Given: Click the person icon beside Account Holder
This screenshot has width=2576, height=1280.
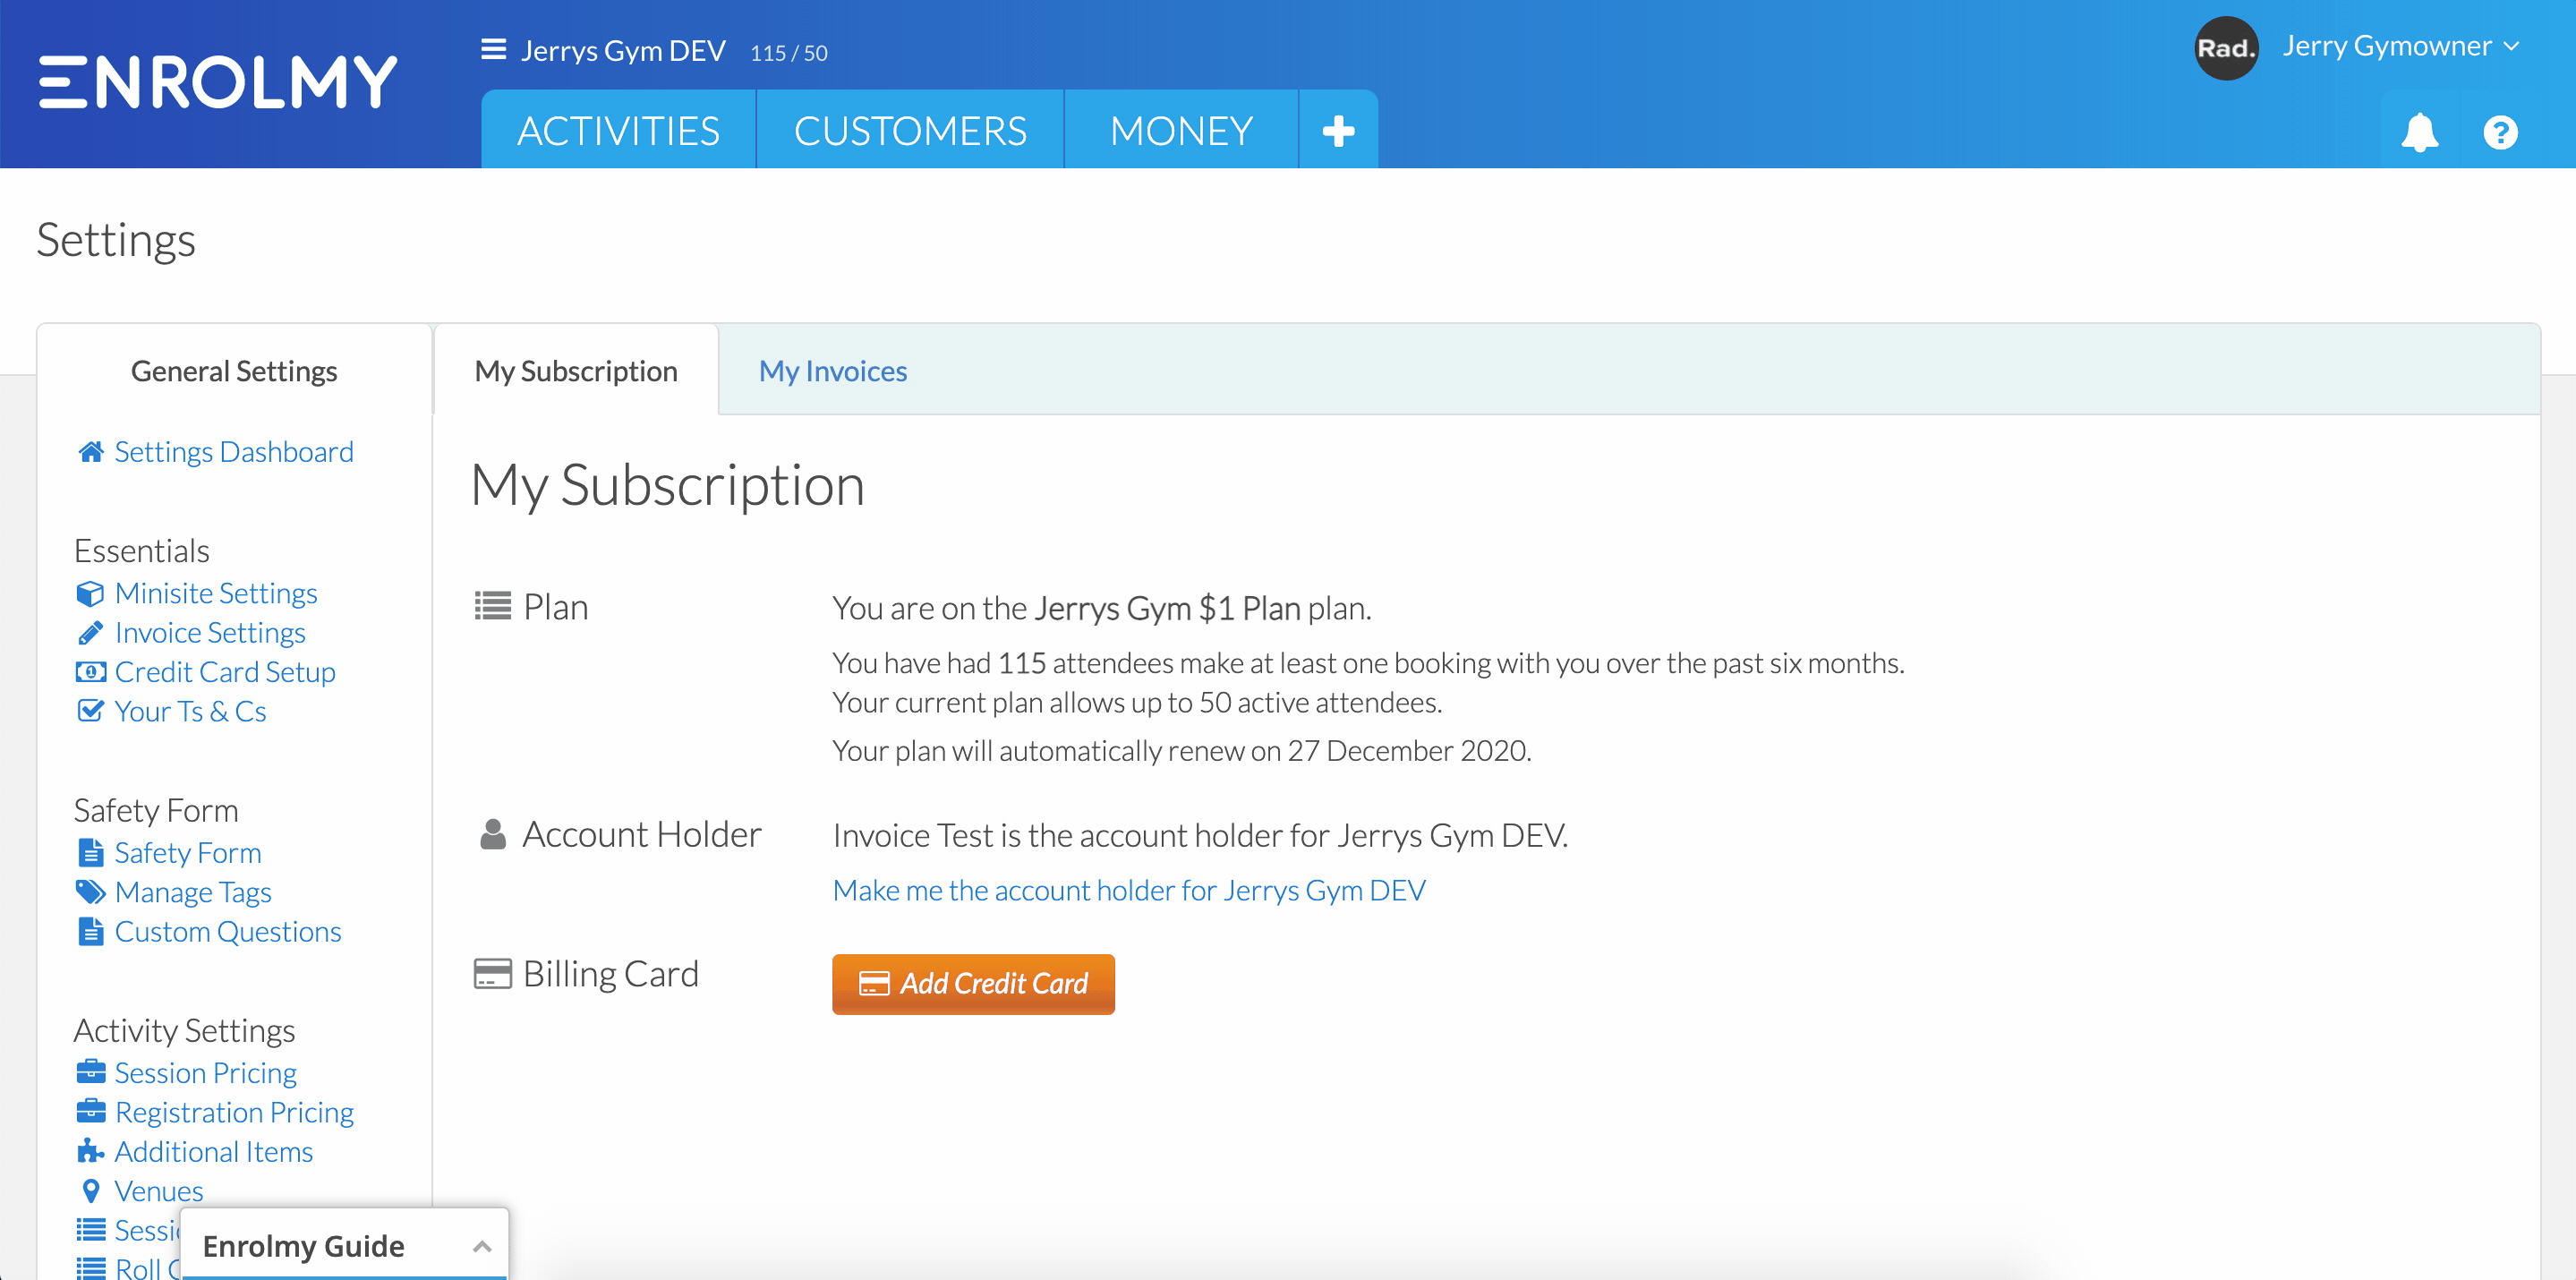Looking at the screenshot, I should 493,834.
